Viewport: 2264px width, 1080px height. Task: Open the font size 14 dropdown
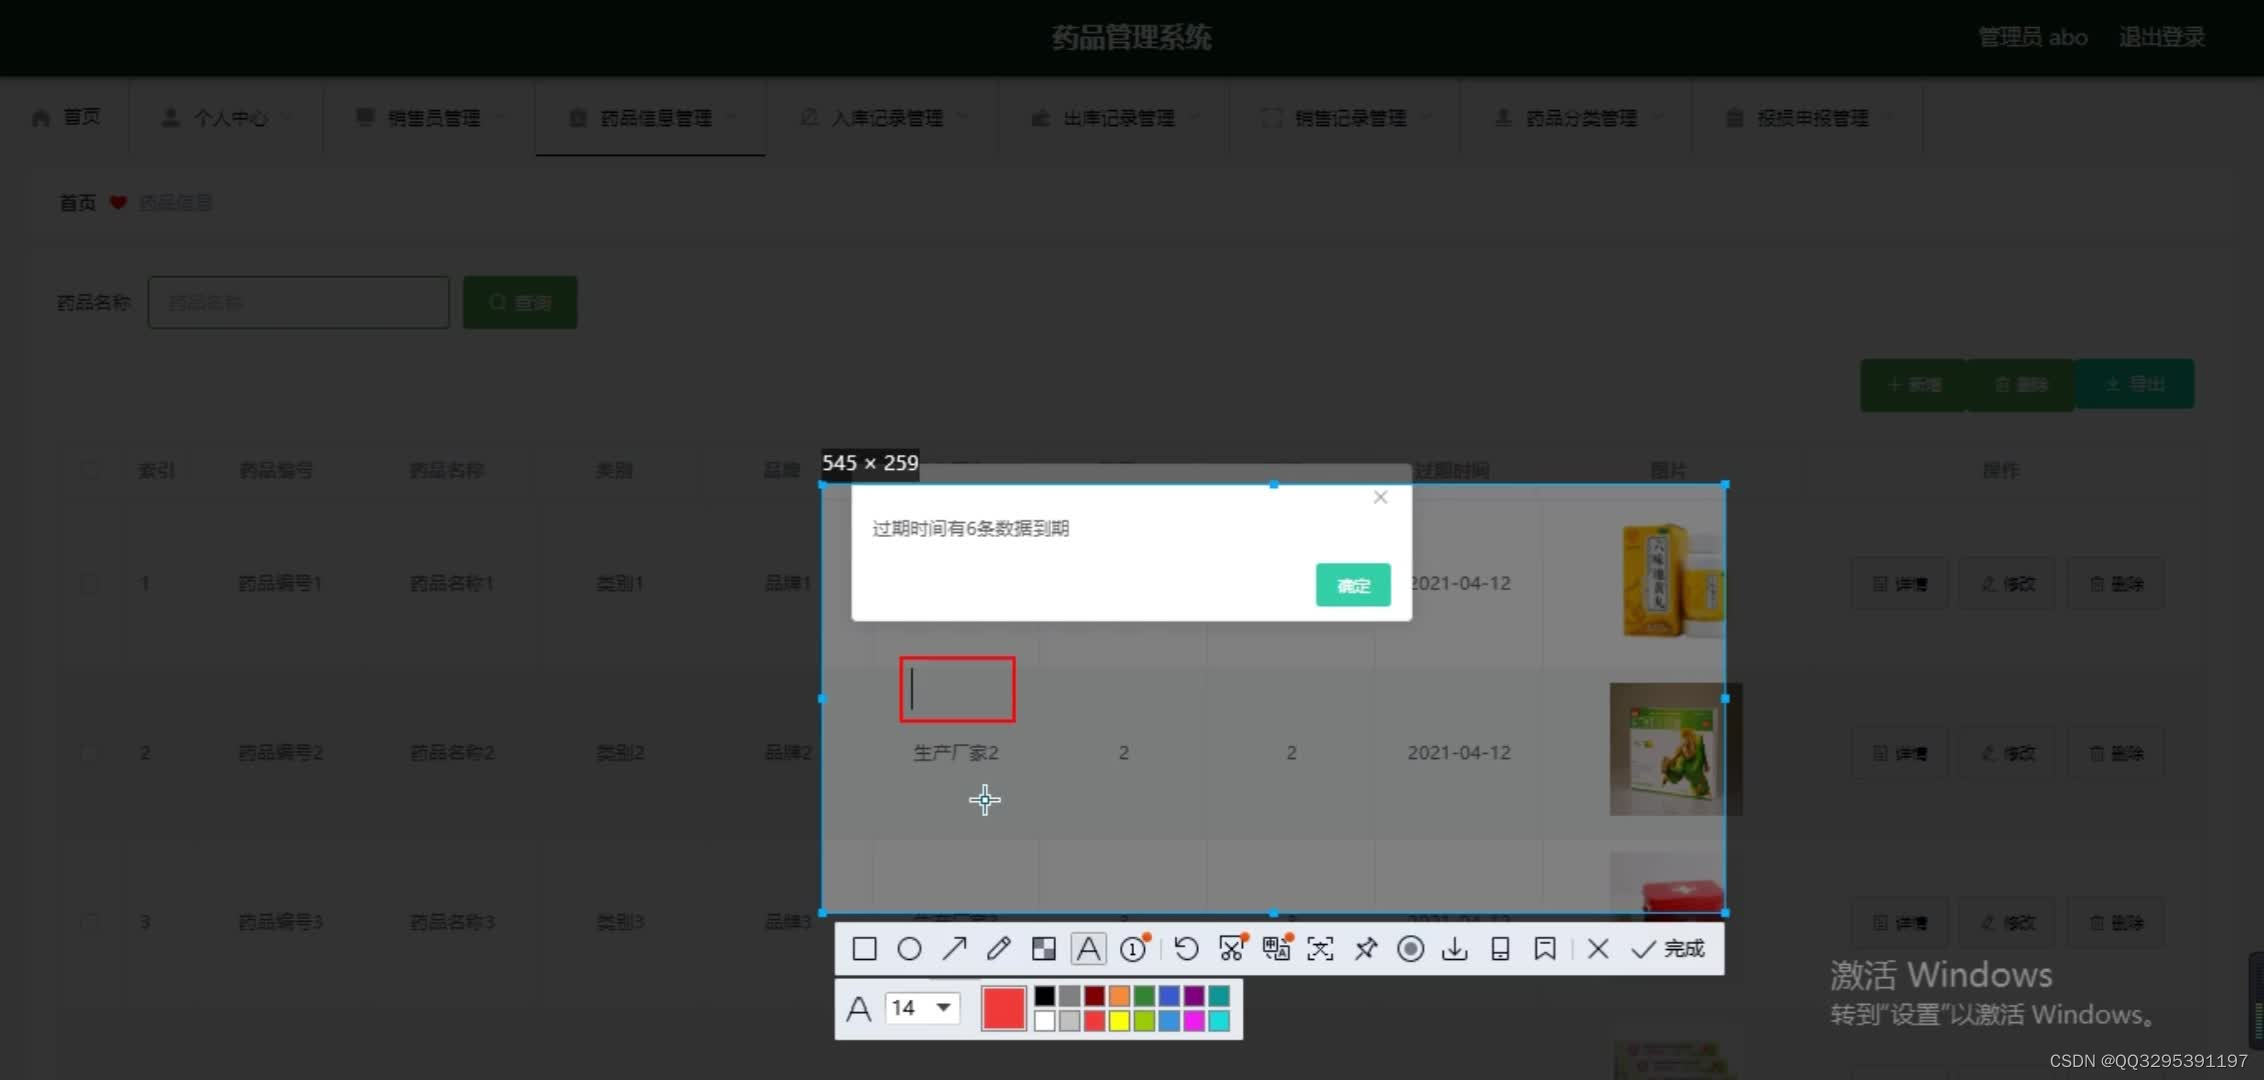922,1008
